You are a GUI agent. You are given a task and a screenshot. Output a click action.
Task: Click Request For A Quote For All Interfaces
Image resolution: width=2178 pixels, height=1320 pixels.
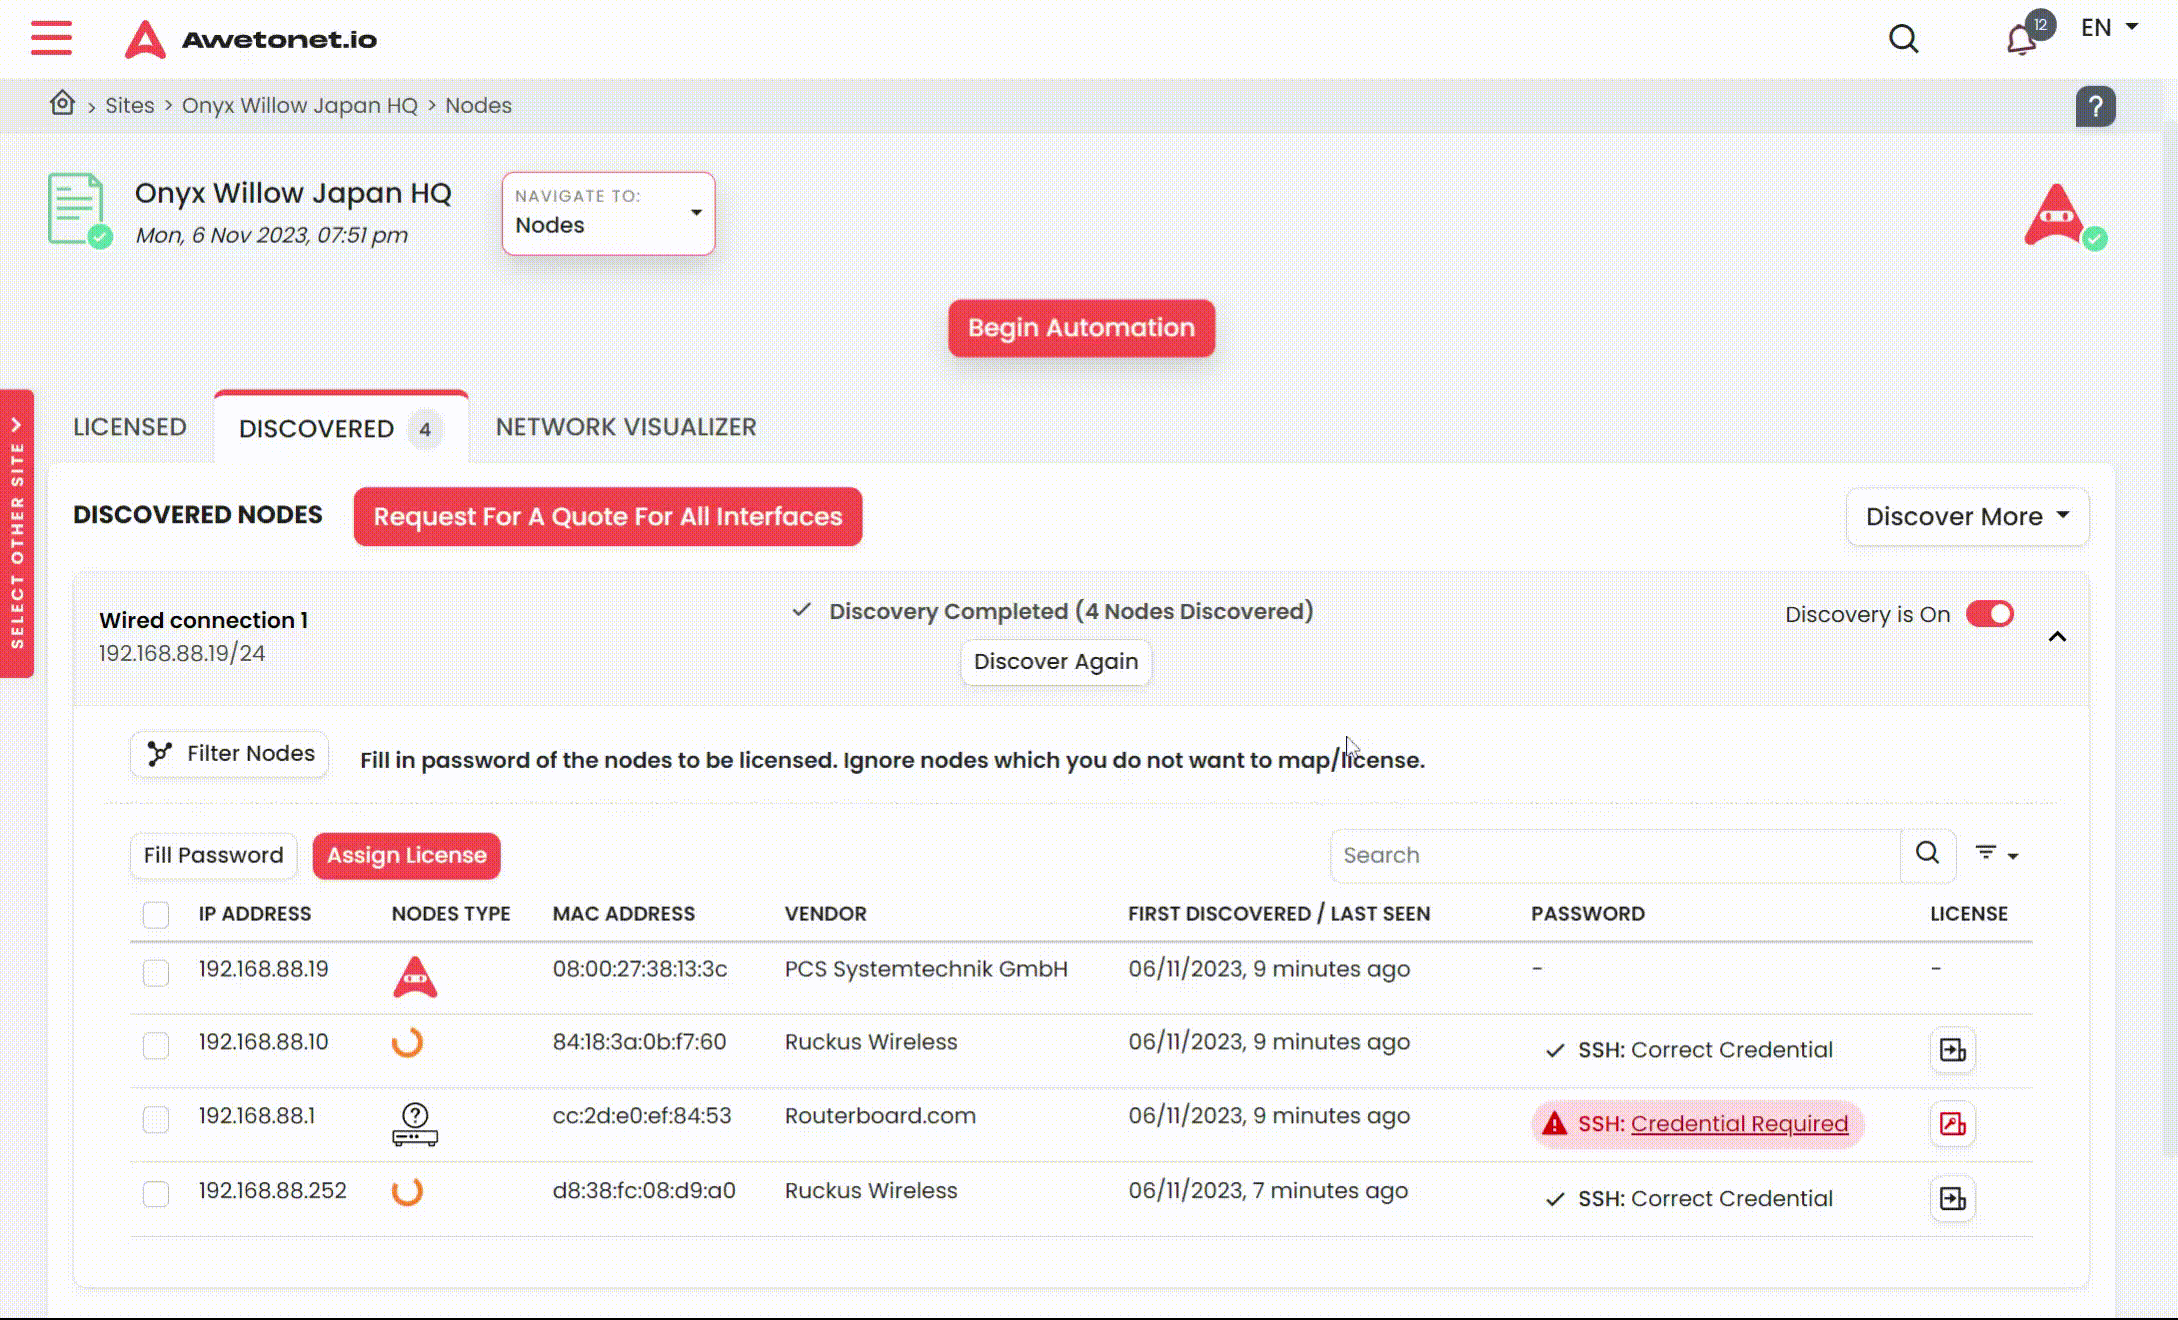click(x=608, y=516)
